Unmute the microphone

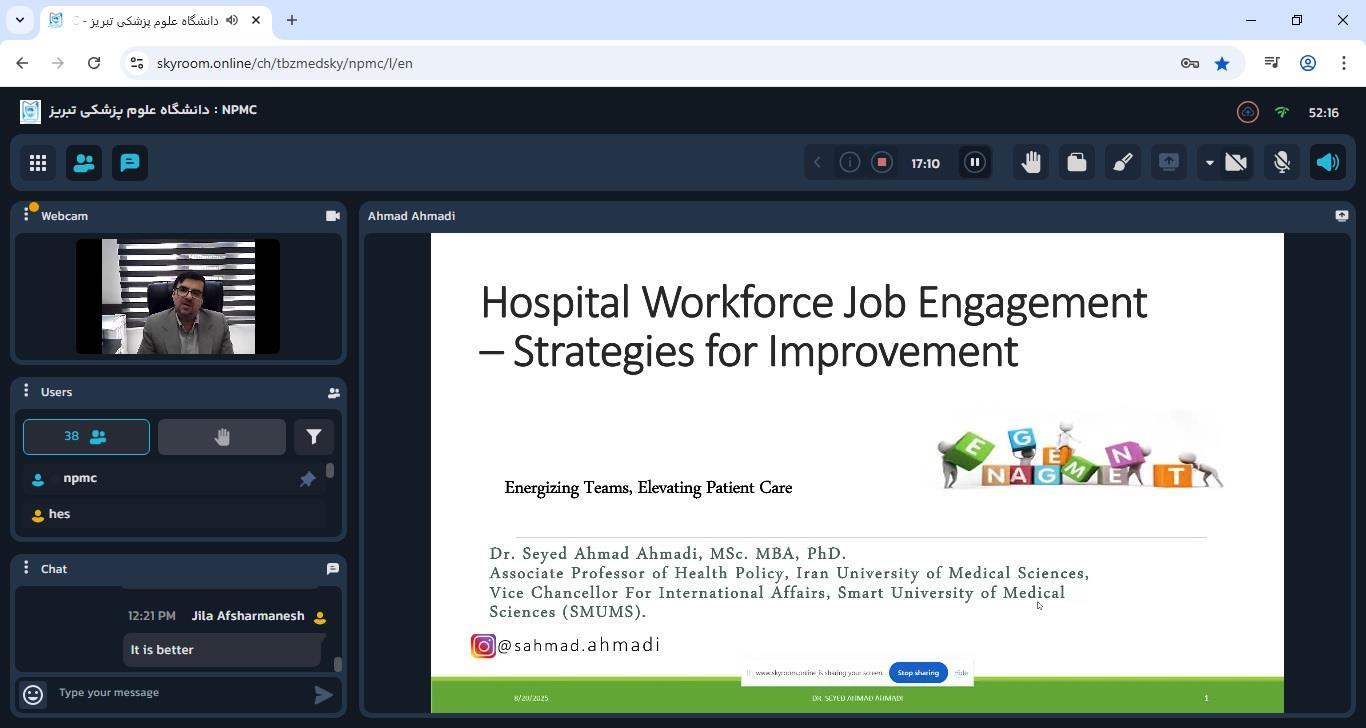coord(1282,163)
